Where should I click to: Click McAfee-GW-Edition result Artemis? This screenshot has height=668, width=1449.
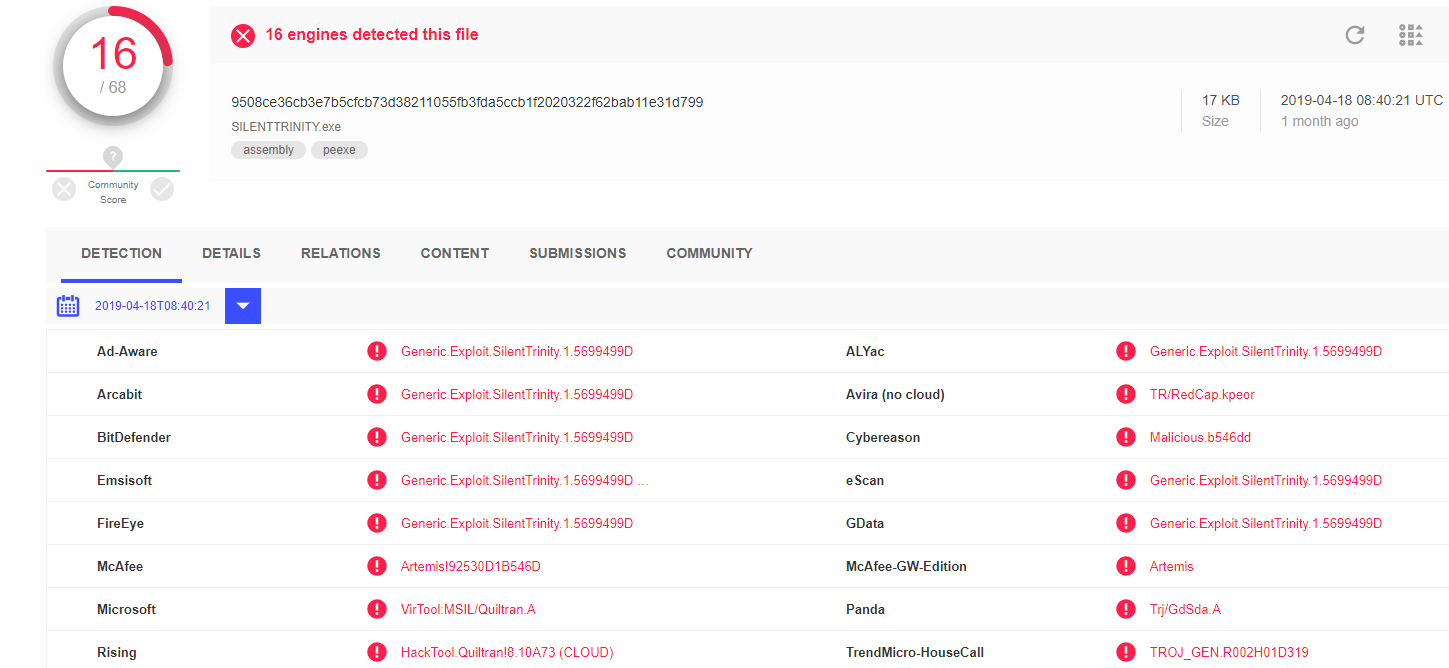click(x=1172, y=566)
